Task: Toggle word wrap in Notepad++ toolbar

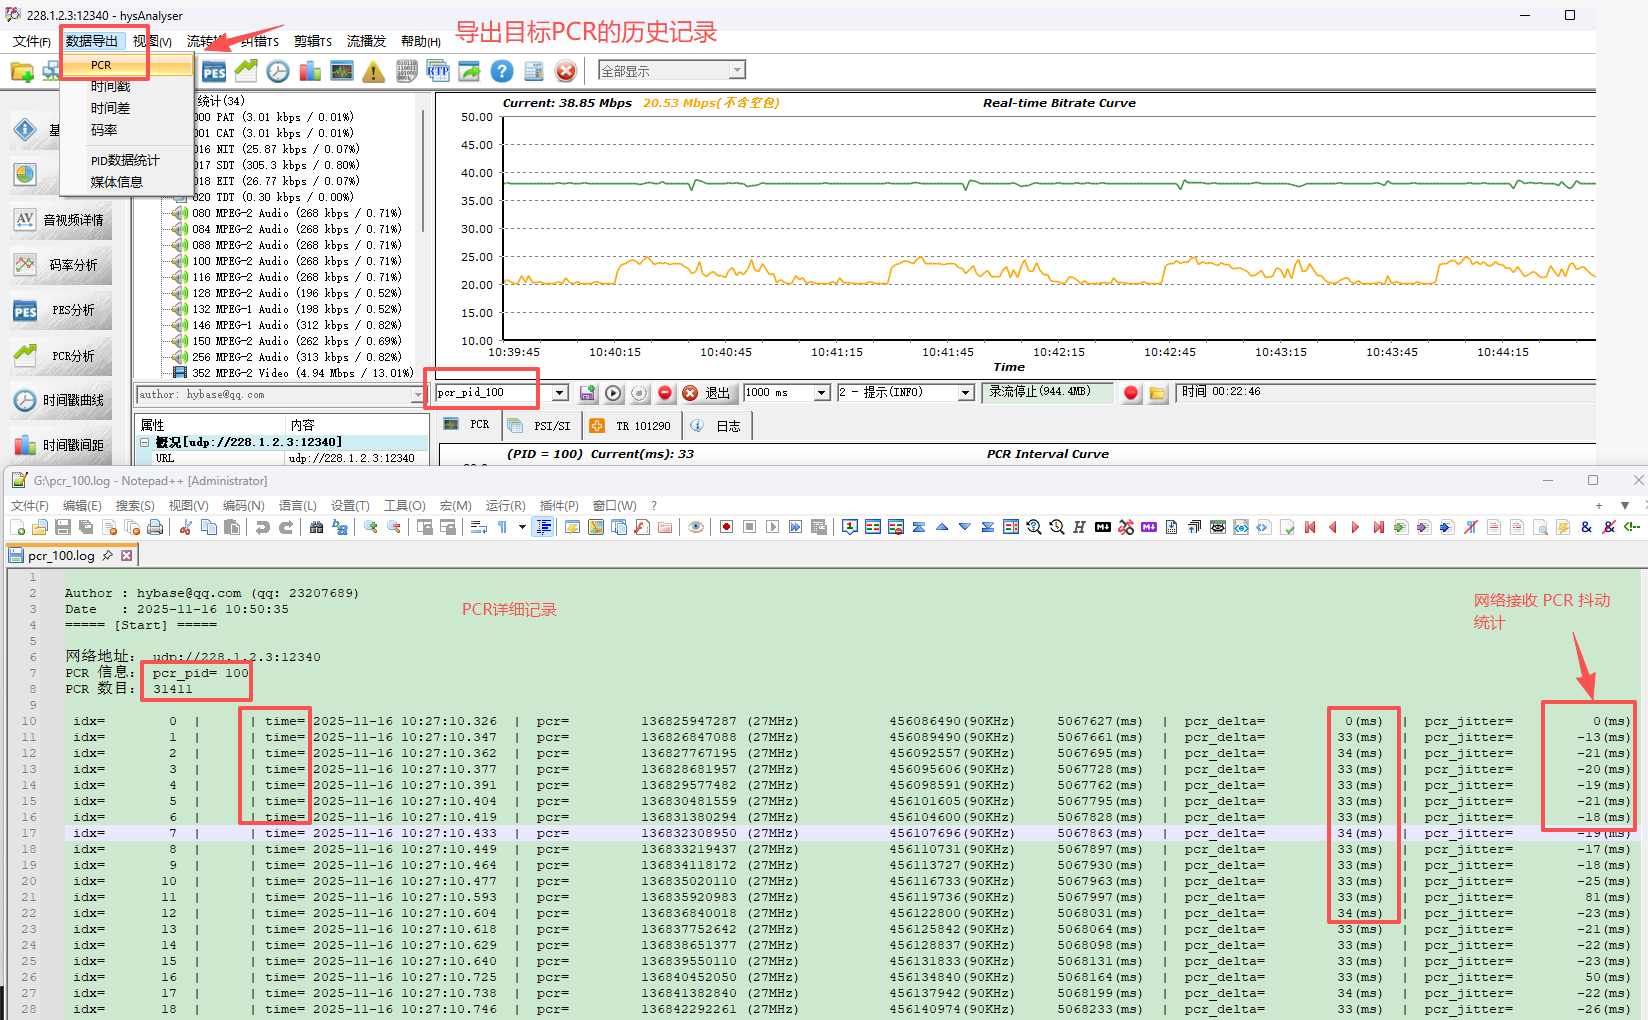Action: [x=479, y=527]
